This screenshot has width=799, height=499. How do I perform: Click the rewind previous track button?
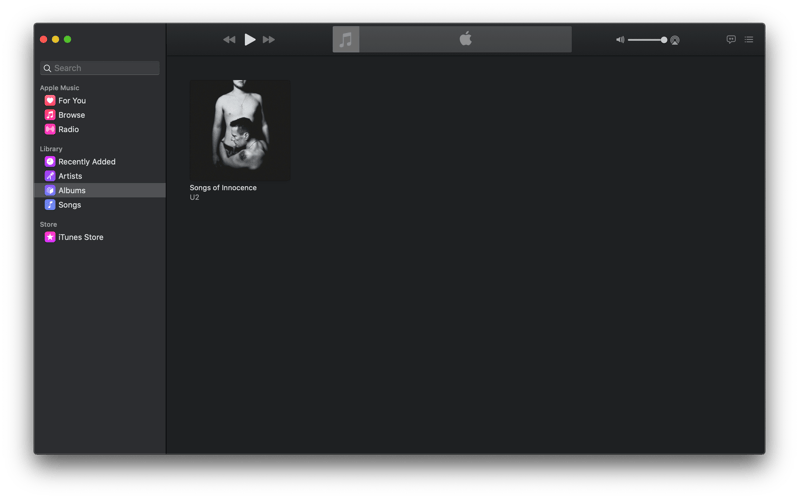tap(229, 40)
